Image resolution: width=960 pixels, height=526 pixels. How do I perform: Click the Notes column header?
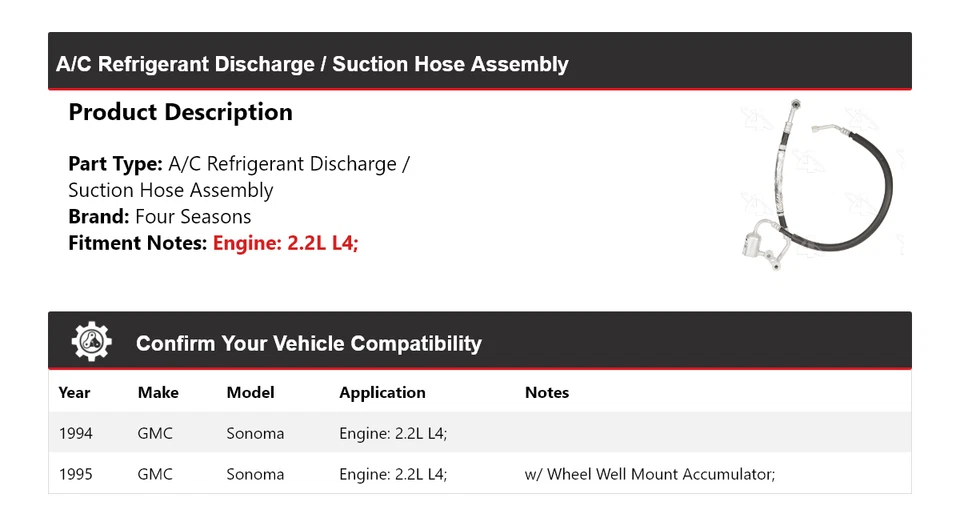(x=547, y=393)
